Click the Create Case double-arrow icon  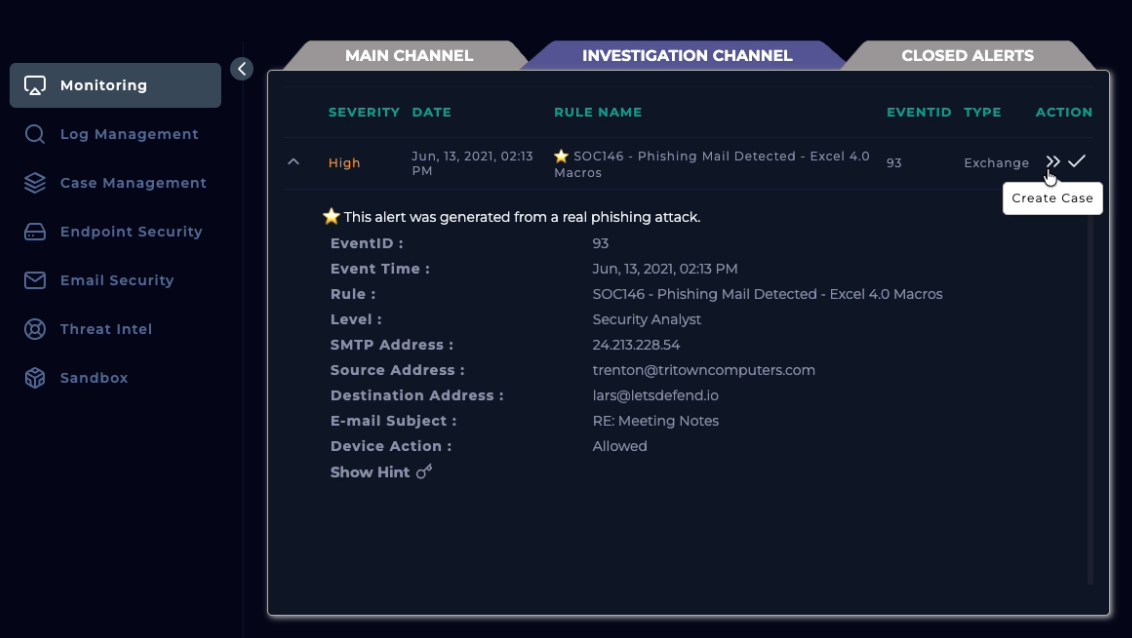tap(1052, 162)
